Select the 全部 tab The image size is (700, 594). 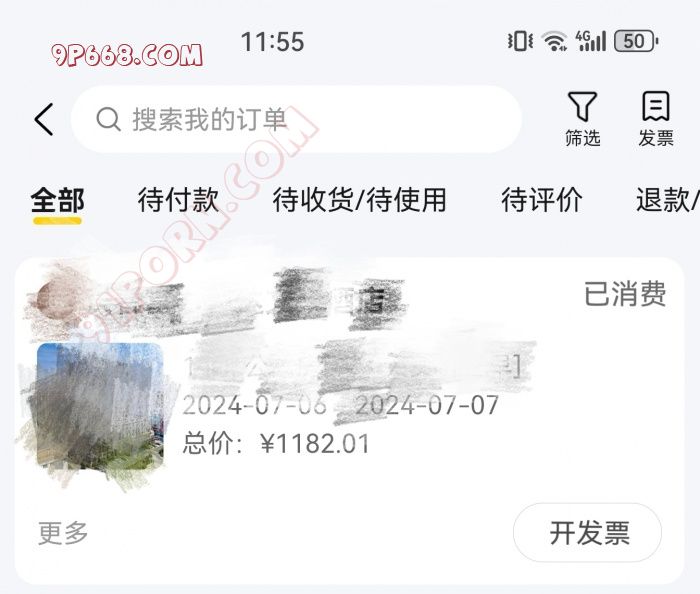[58, 200]
